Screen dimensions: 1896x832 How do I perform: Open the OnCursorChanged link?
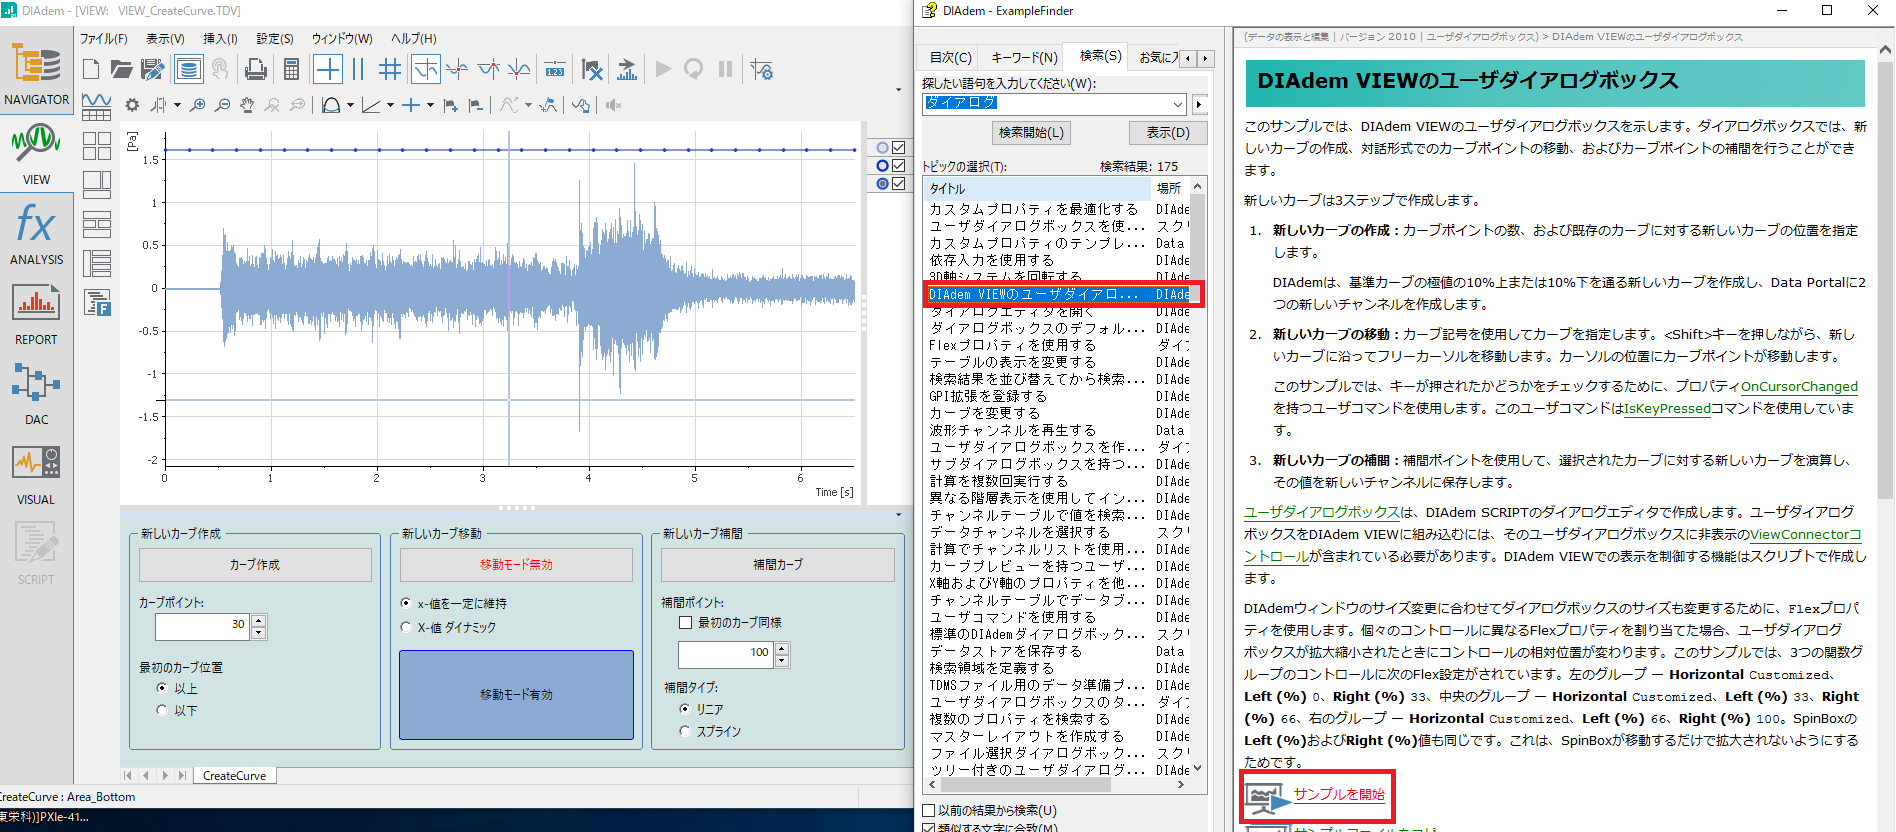pyautogui.click(x=1799, y=386)
